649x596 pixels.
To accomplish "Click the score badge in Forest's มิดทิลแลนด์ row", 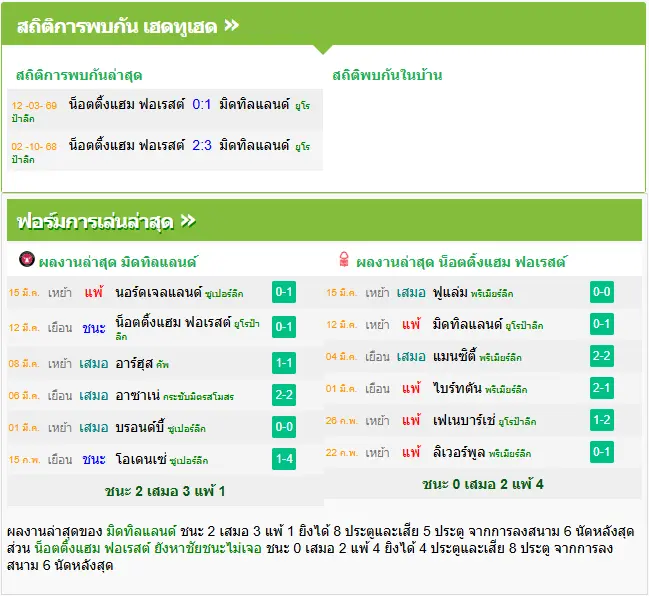I will coord(602,324).
